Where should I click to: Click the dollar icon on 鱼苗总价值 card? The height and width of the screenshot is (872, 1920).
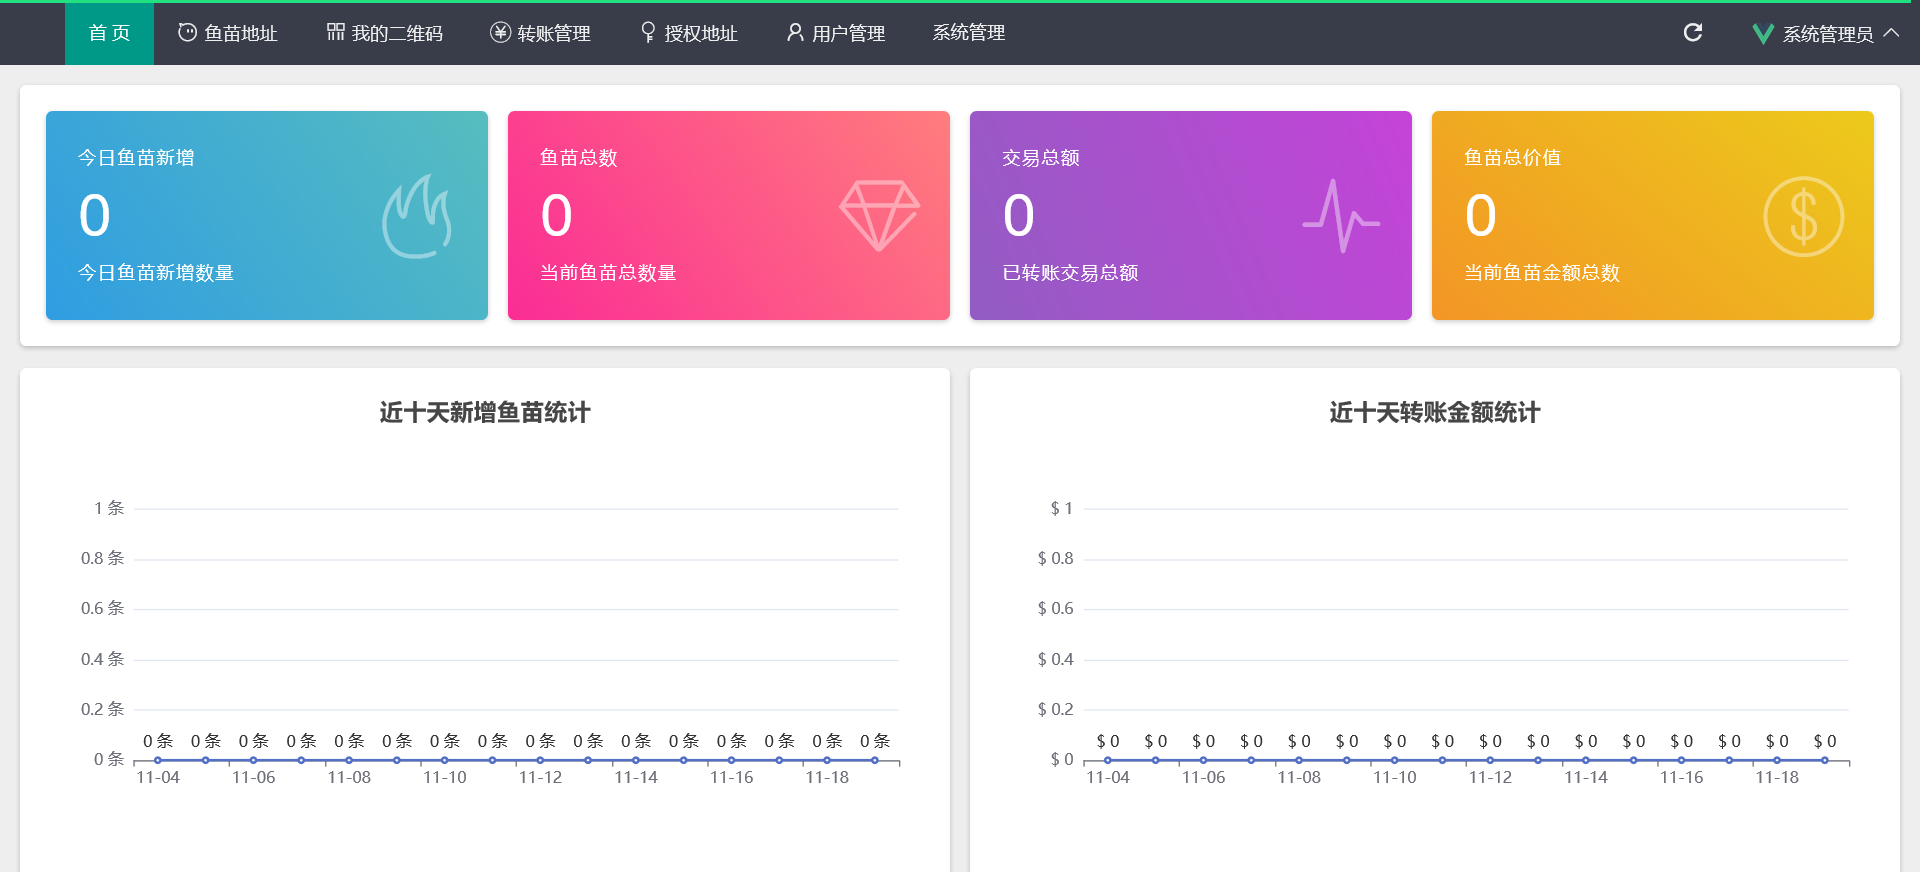click(x=1803, y=217)
